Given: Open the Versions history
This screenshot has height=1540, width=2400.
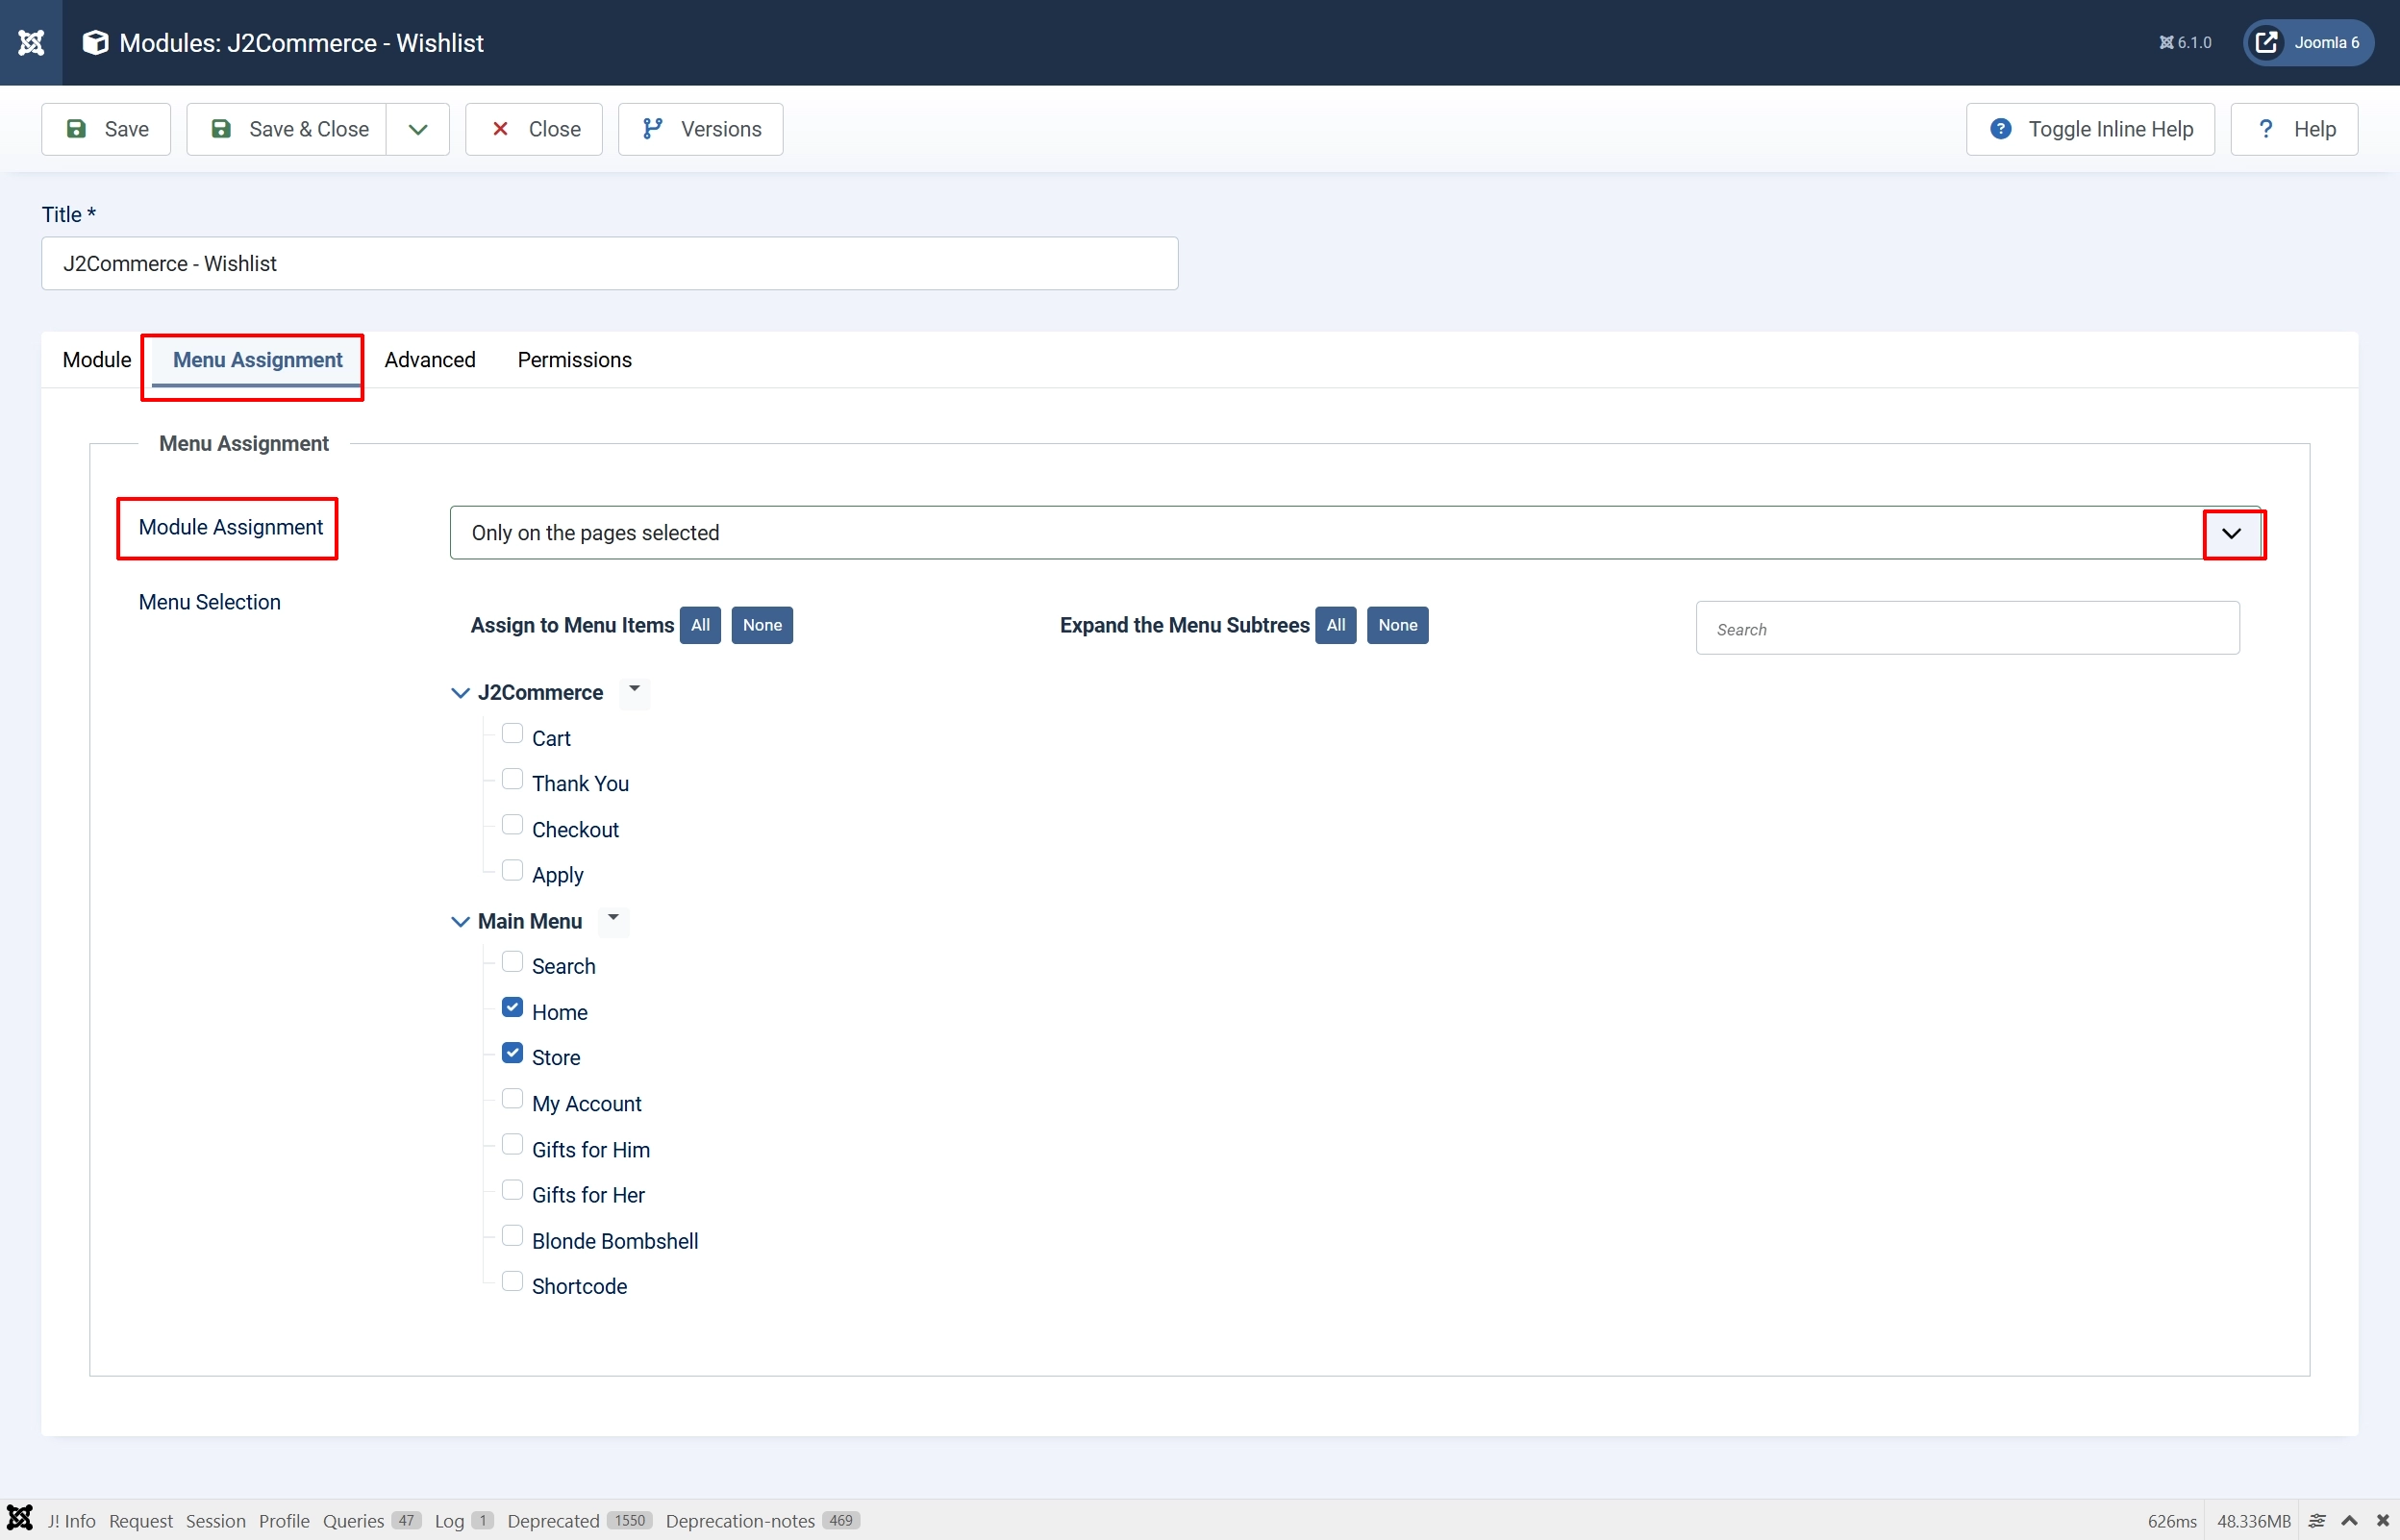Looking at the screenshot, I should (700, 129).
